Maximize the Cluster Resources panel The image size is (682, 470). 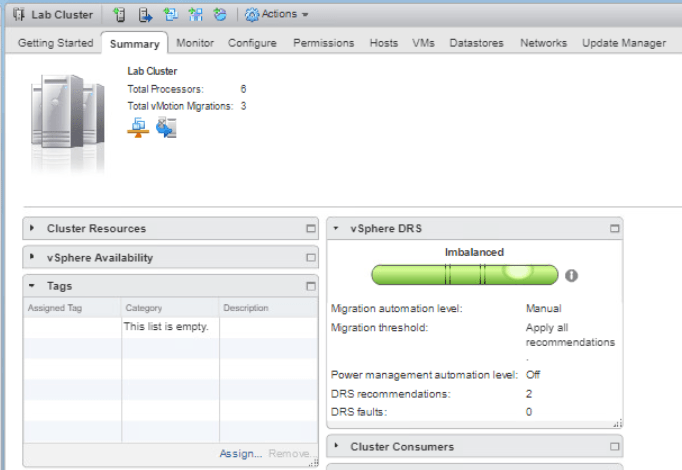[x=310, y=229]
